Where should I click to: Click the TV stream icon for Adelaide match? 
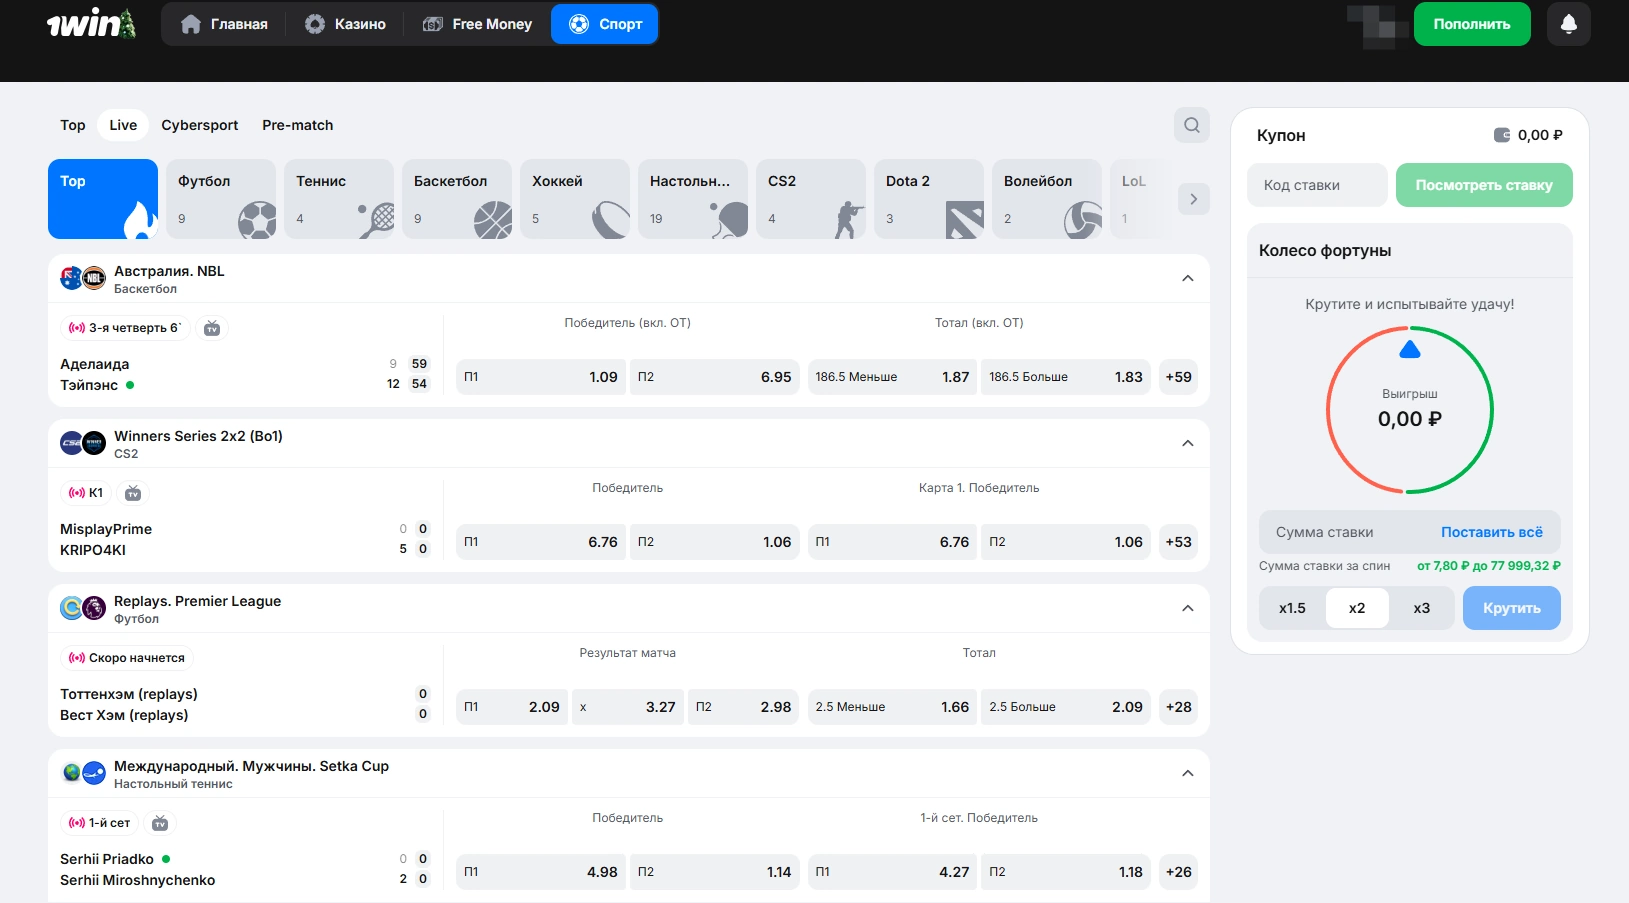pyautogui.click(x=212, y=328)
